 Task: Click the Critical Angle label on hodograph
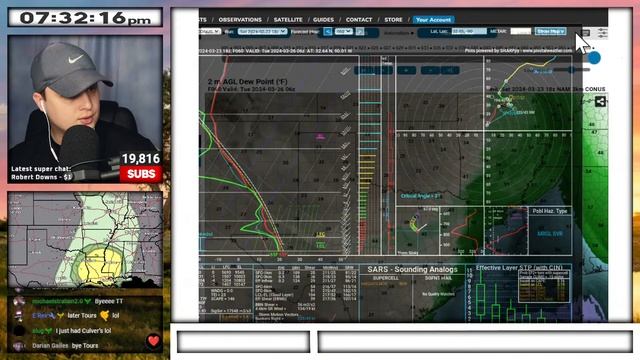pos(420,196)
